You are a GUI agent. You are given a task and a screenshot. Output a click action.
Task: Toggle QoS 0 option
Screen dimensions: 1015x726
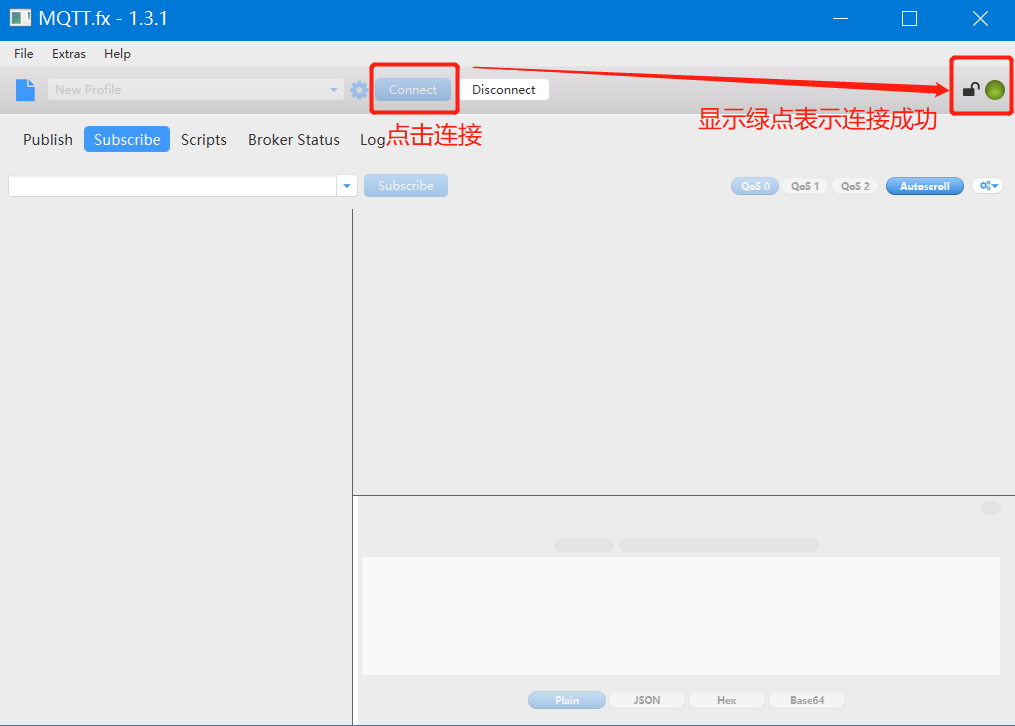pyautogui.click(x=755, y=186)
